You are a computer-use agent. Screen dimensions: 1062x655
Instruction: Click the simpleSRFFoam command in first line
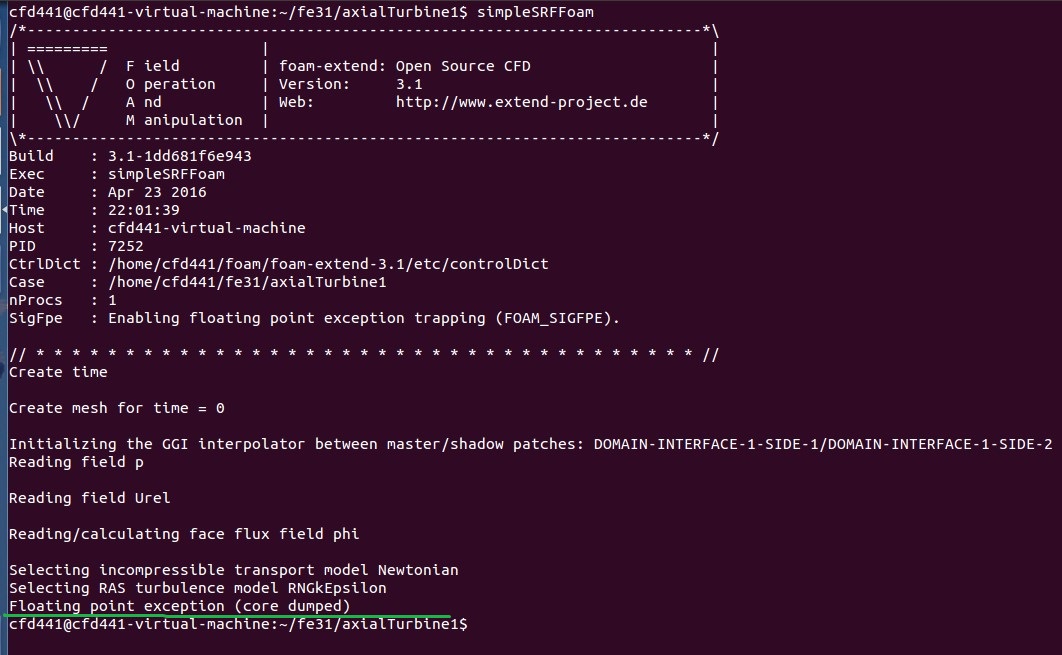tap(535, 12)
